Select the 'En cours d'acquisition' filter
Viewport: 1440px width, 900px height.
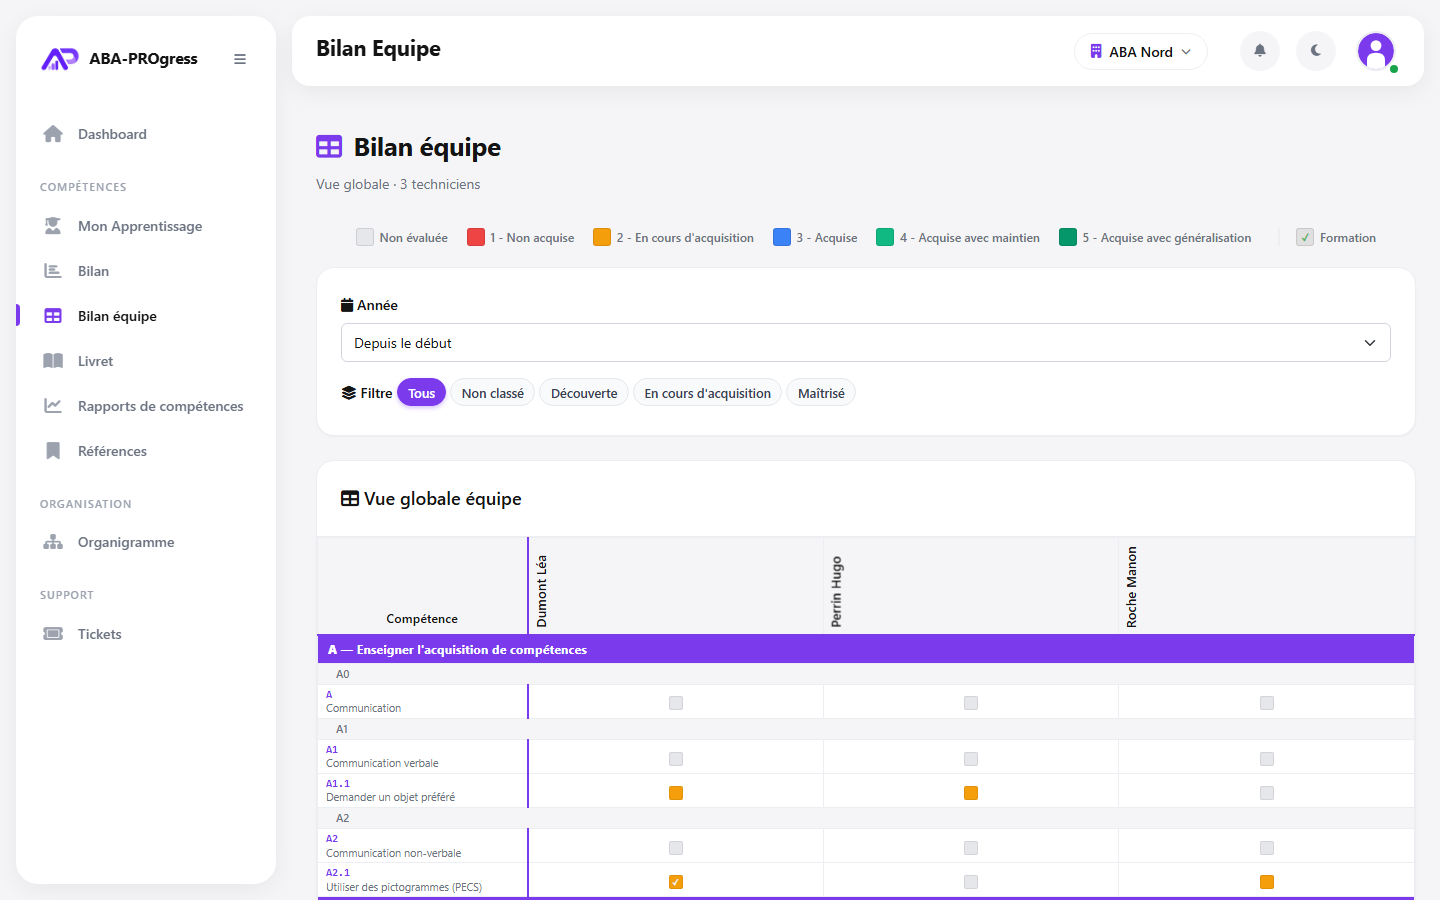[708, 393]
